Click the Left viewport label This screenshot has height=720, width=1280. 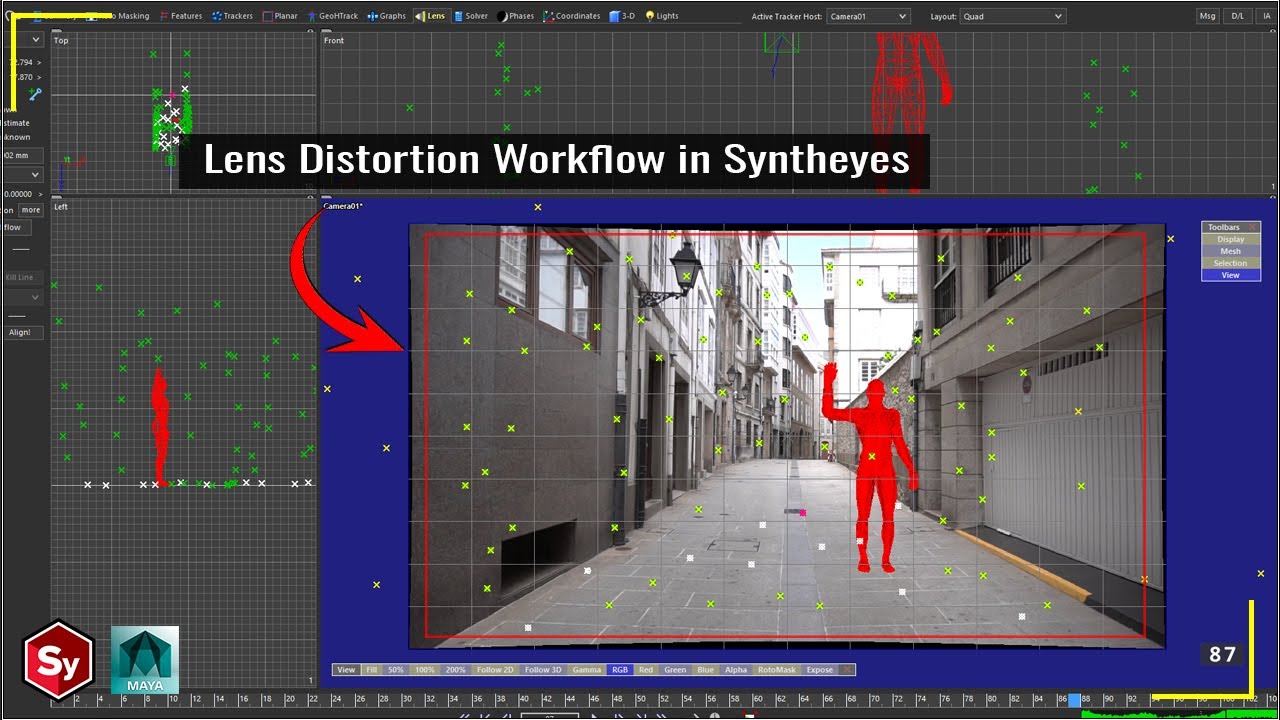[61, 206]
